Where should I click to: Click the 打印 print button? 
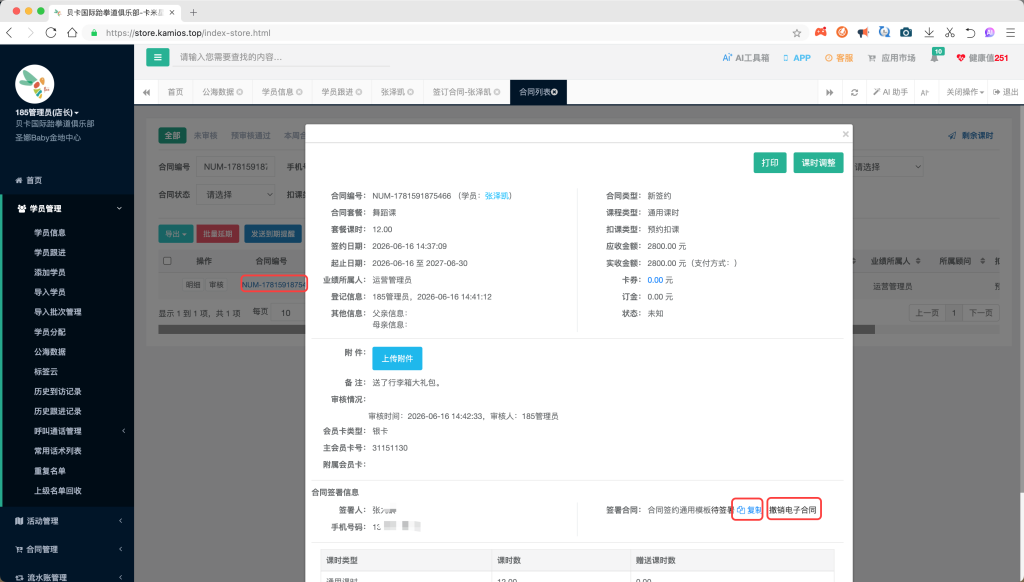click(x=770, y=163)
